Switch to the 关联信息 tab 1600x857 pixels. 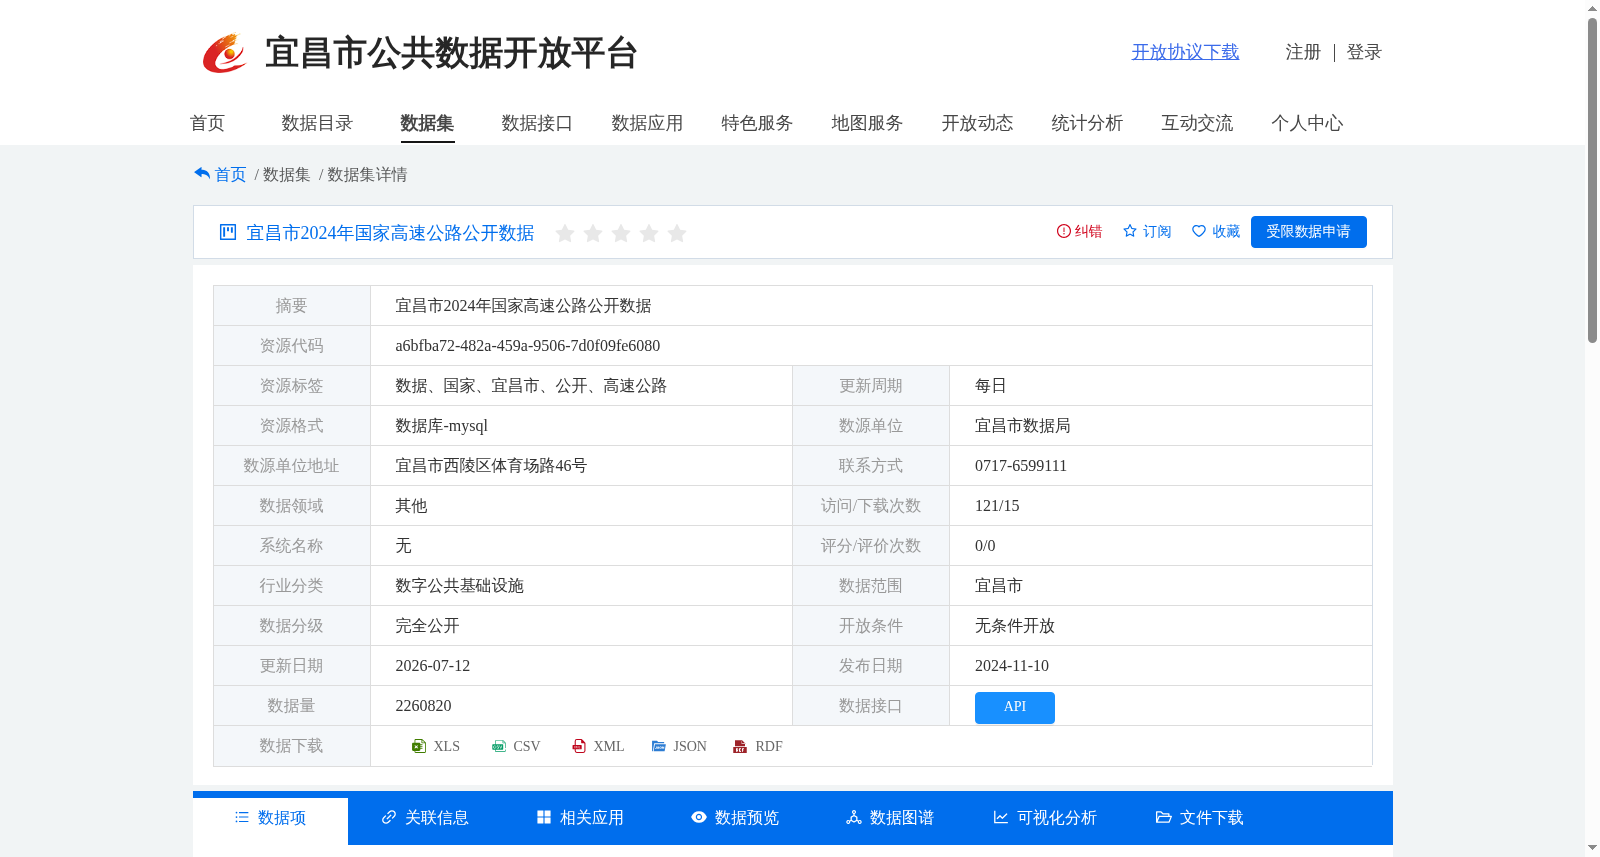pyautogui.click(x=425, y=818)
